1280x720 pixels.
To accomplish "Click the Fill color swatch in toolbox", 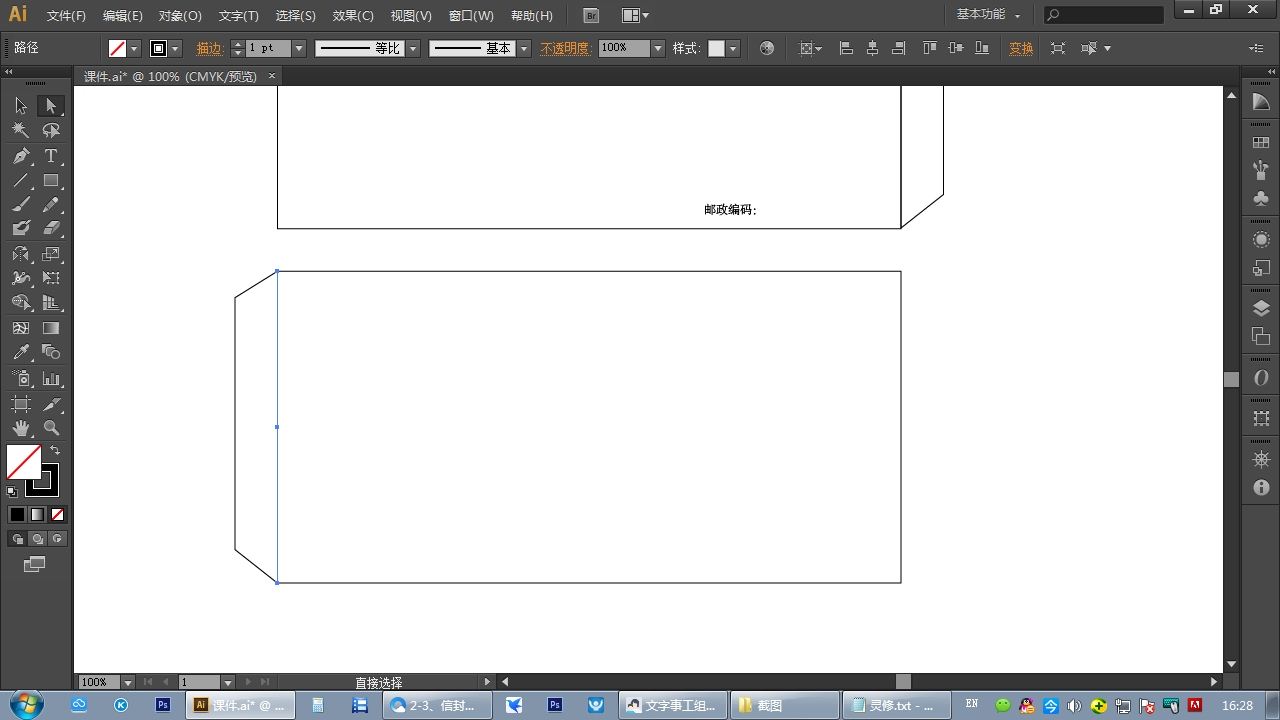I will pos(24,463).
